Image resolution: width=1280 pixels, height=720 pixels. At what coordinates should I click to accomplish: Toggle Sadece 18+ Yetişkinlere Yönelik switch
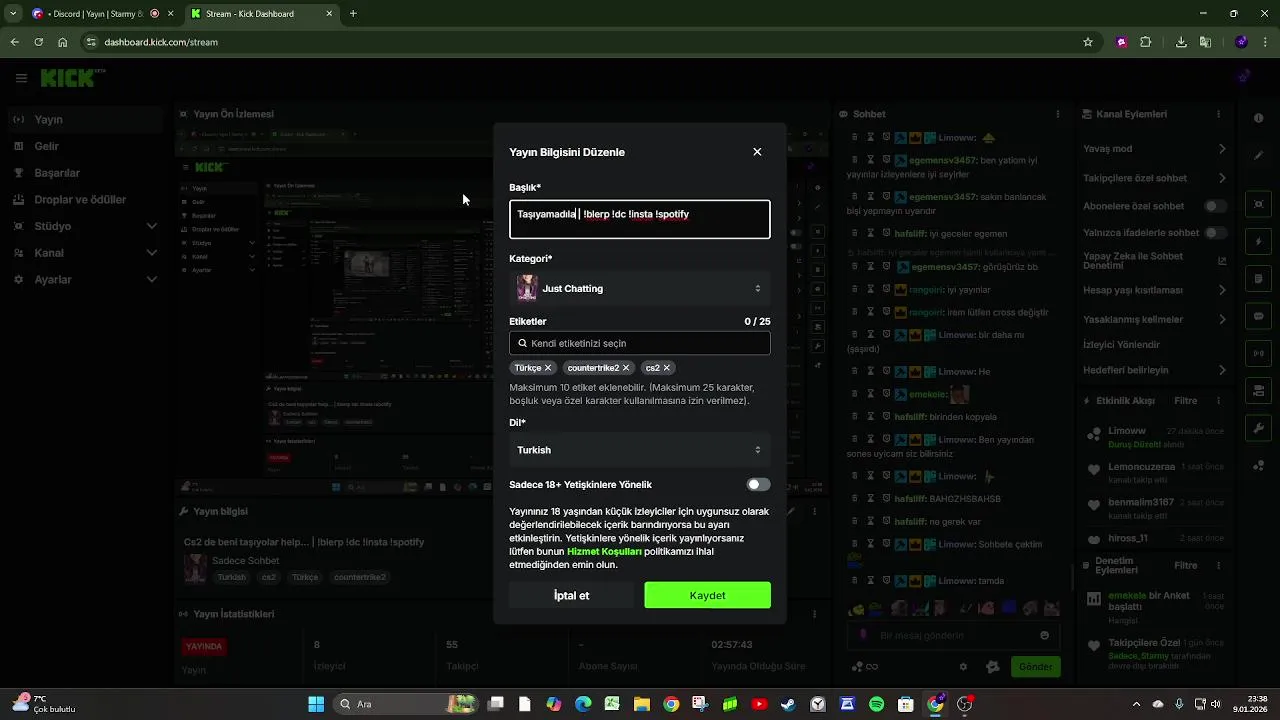[758, 485]
